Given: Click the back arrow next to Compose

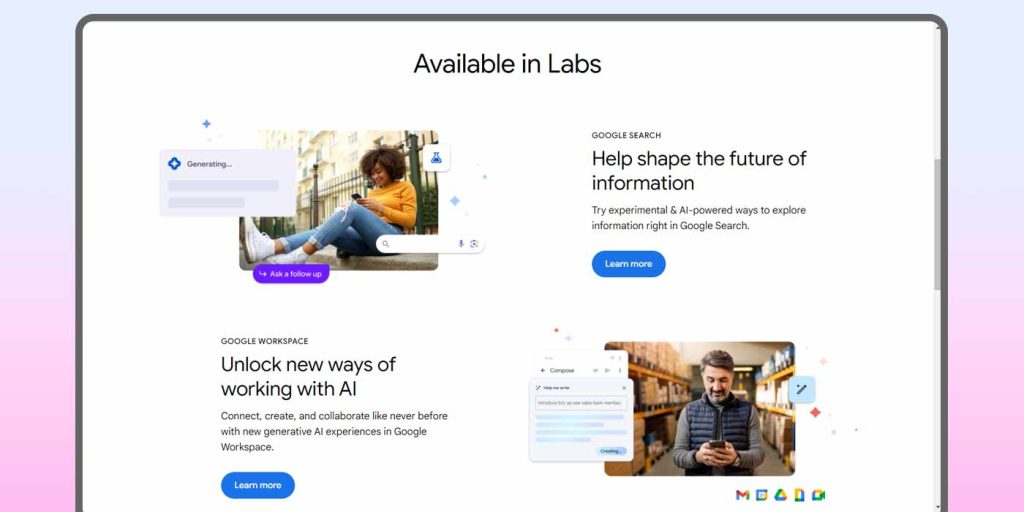Looking at the screenshot, I should (x=543, y=370).
